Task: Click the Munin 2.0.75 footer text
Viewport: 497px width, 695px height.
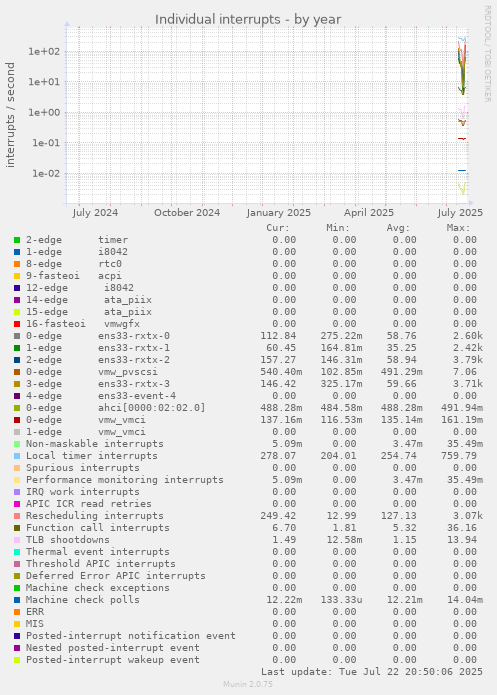Action: coord(248,684)
